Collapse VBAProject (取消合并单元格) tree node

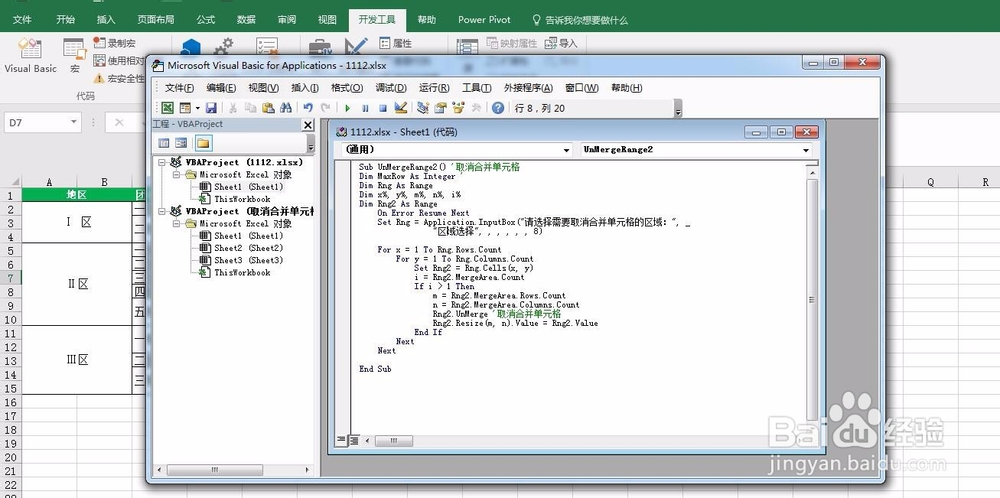[x=162, y=211]
